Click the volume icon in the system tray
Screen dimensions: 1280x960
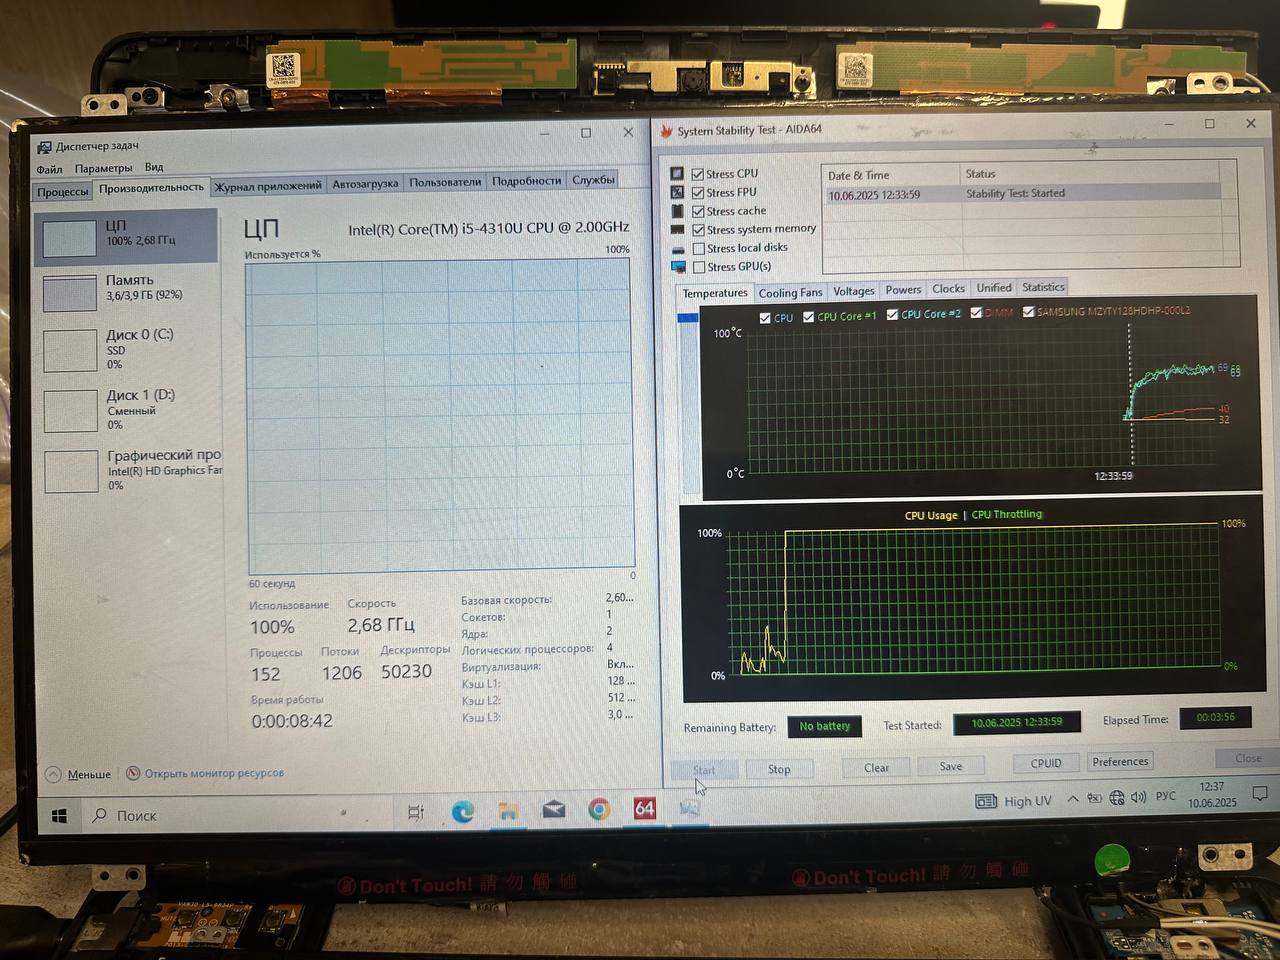pyautogui.click(x=1139, y=797)
